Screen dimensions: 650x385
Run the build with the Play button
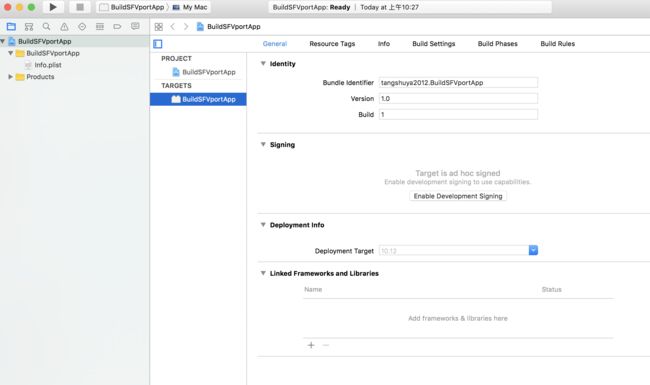pyautogui.click(x=53, y=7)
